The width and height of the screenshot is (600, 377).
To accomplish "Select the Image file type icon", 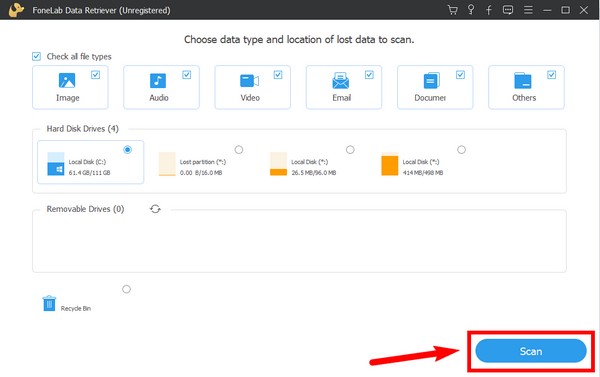I will pos(67,80).
